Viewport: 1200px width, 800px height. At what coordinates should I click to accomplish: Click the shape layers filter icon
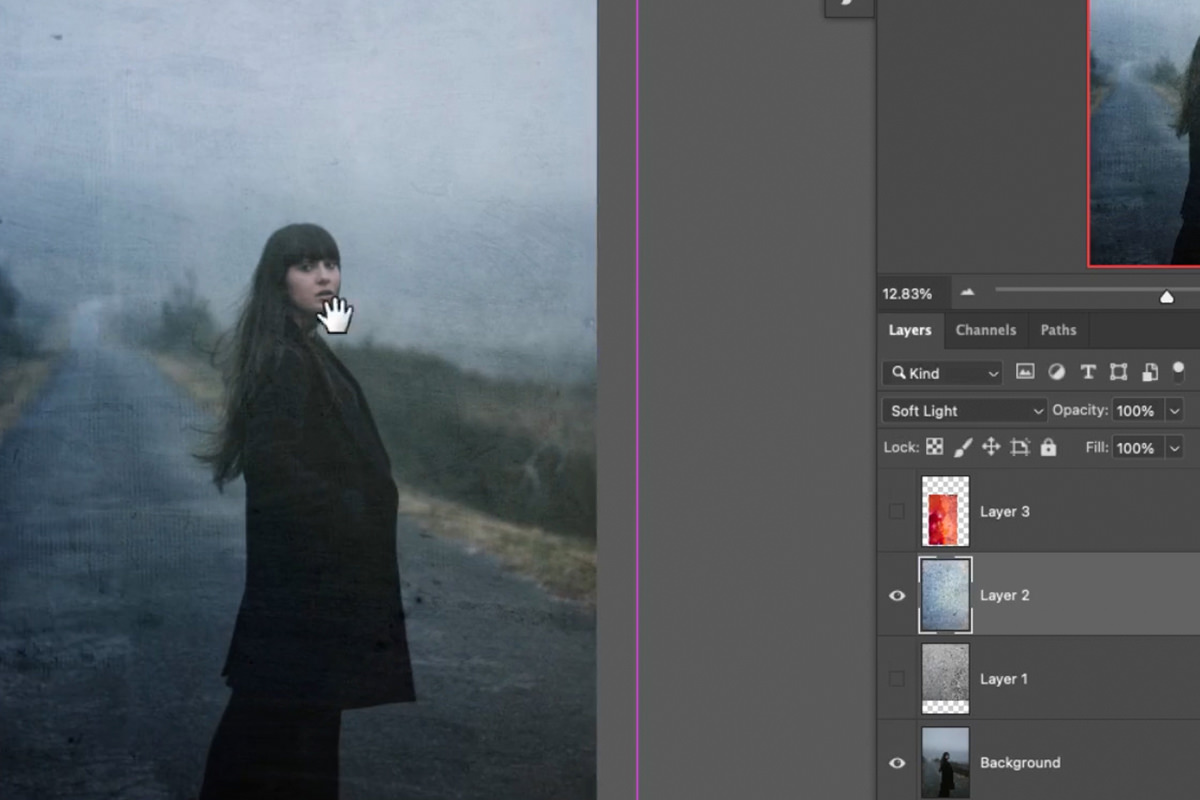1120,372
